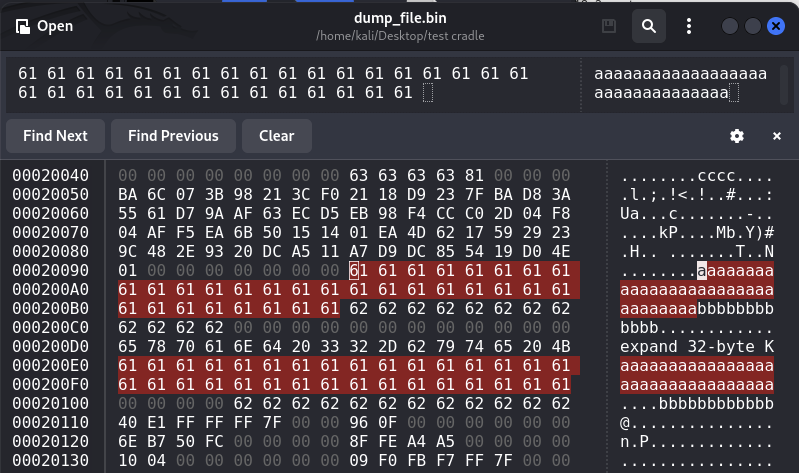
Task: Select byte 81 in row 00020040
Action: click(474, 175)
